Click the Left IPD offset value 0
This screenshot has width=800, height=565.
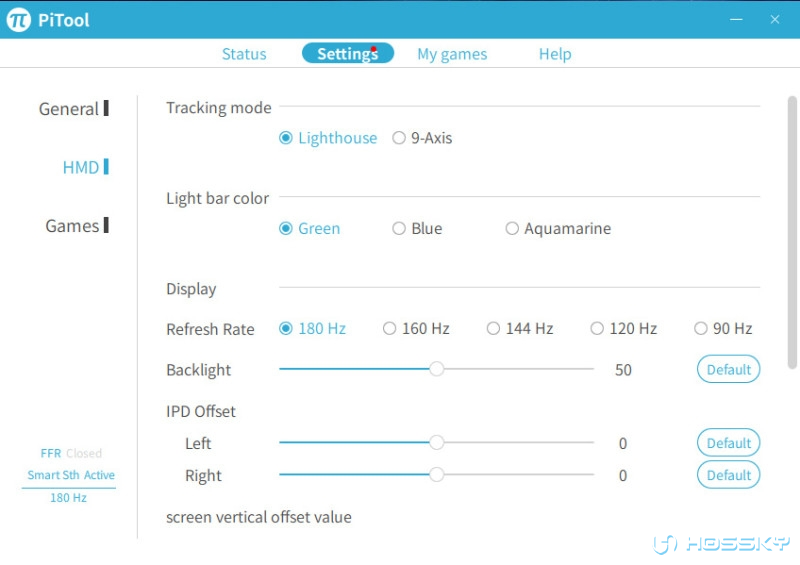pos(623,443)
